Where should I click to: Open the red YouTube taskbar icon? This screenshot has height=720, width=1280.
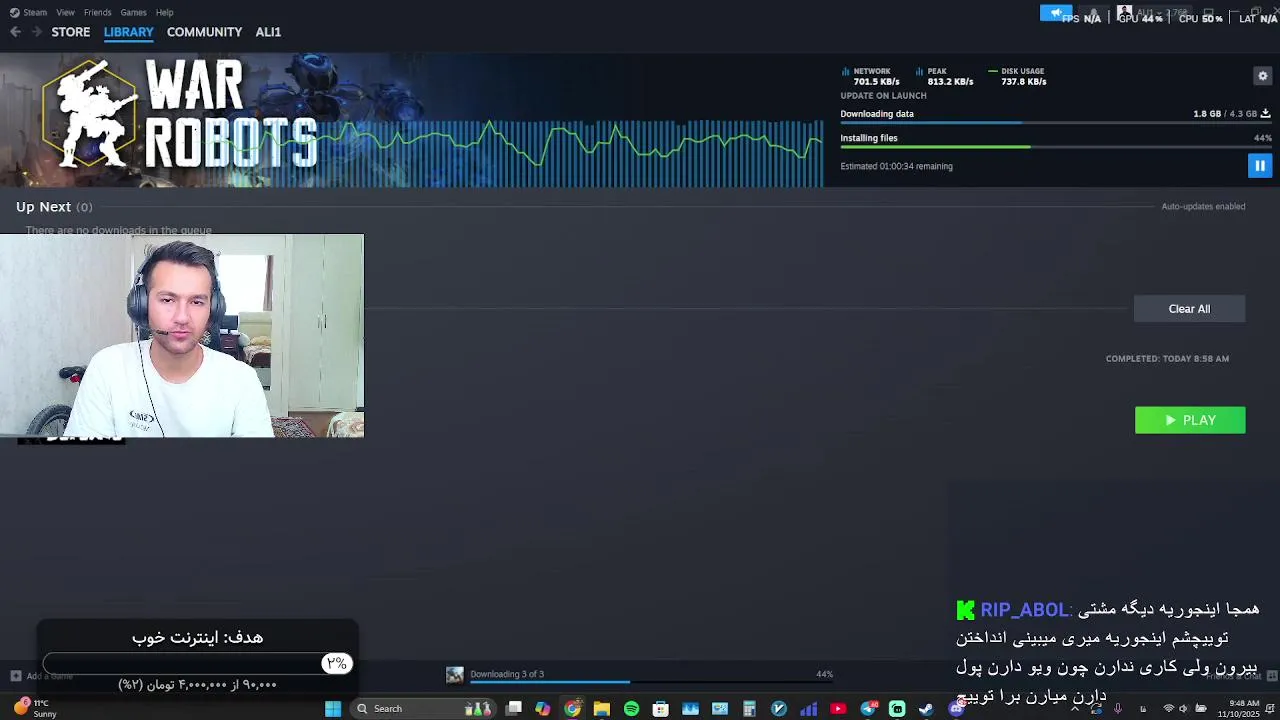838,709
